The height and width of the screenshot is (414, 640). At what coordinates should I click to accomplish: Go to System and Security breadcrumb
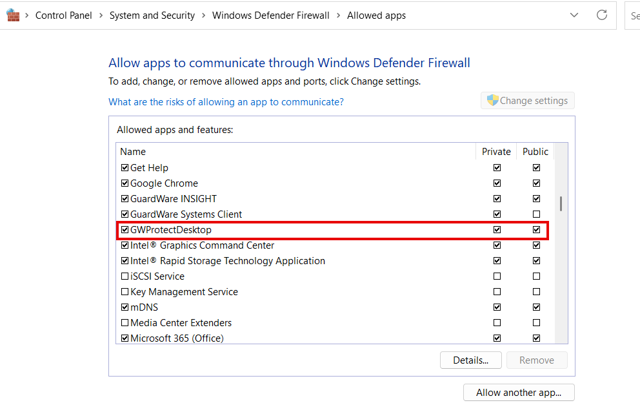click(x=153, y=16)
